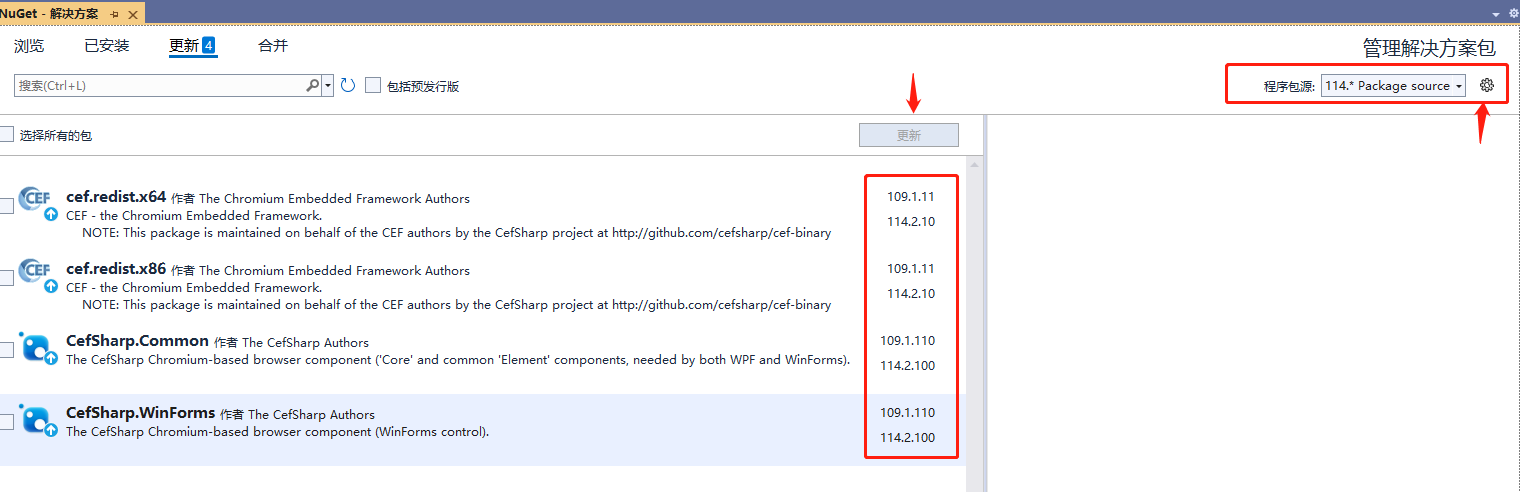Click the refresh icon next to search box
Viewport: 1520px width, 492px height.
click(x=348, y=86)
